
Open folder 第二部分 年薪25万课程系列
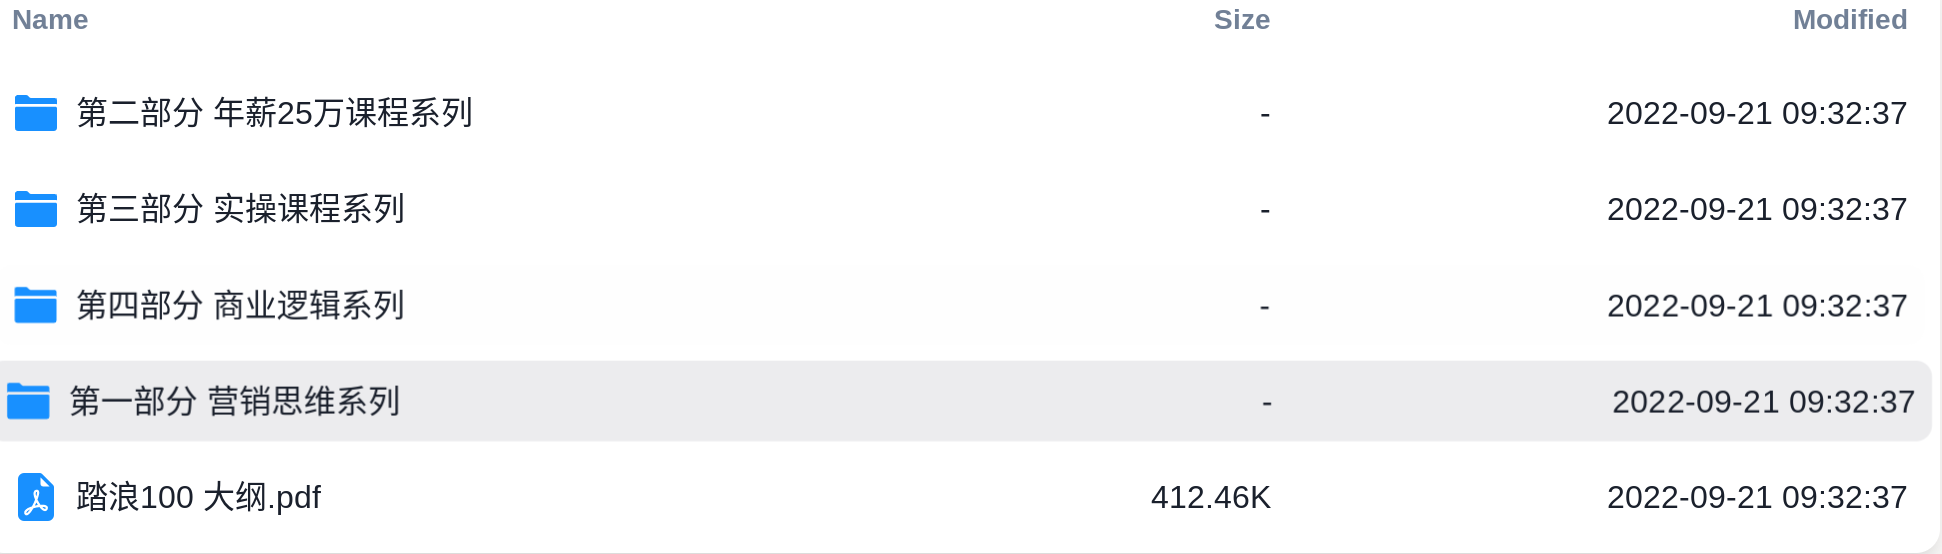click(x=274, y=113)
